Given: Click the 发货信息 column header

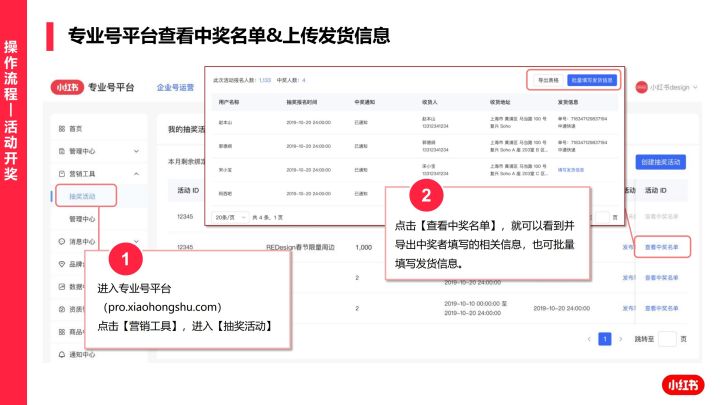Looking at the screenshot, I should [568, 102].
